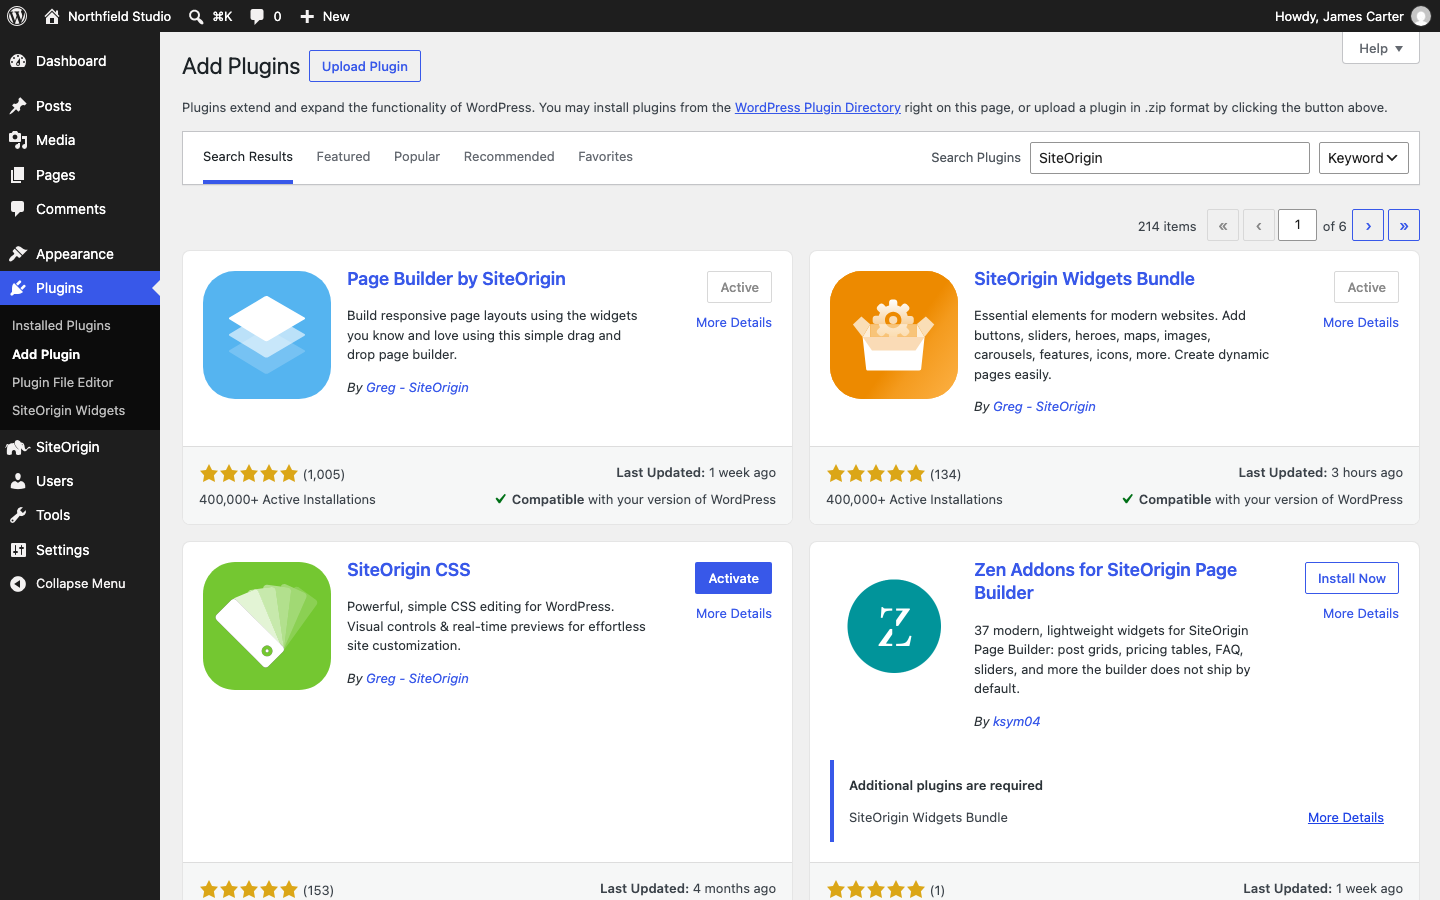Open Pages in sidebar
The width and height of the screenshot is (1440, 900).
pyautogui.click(x=80, y=175)
